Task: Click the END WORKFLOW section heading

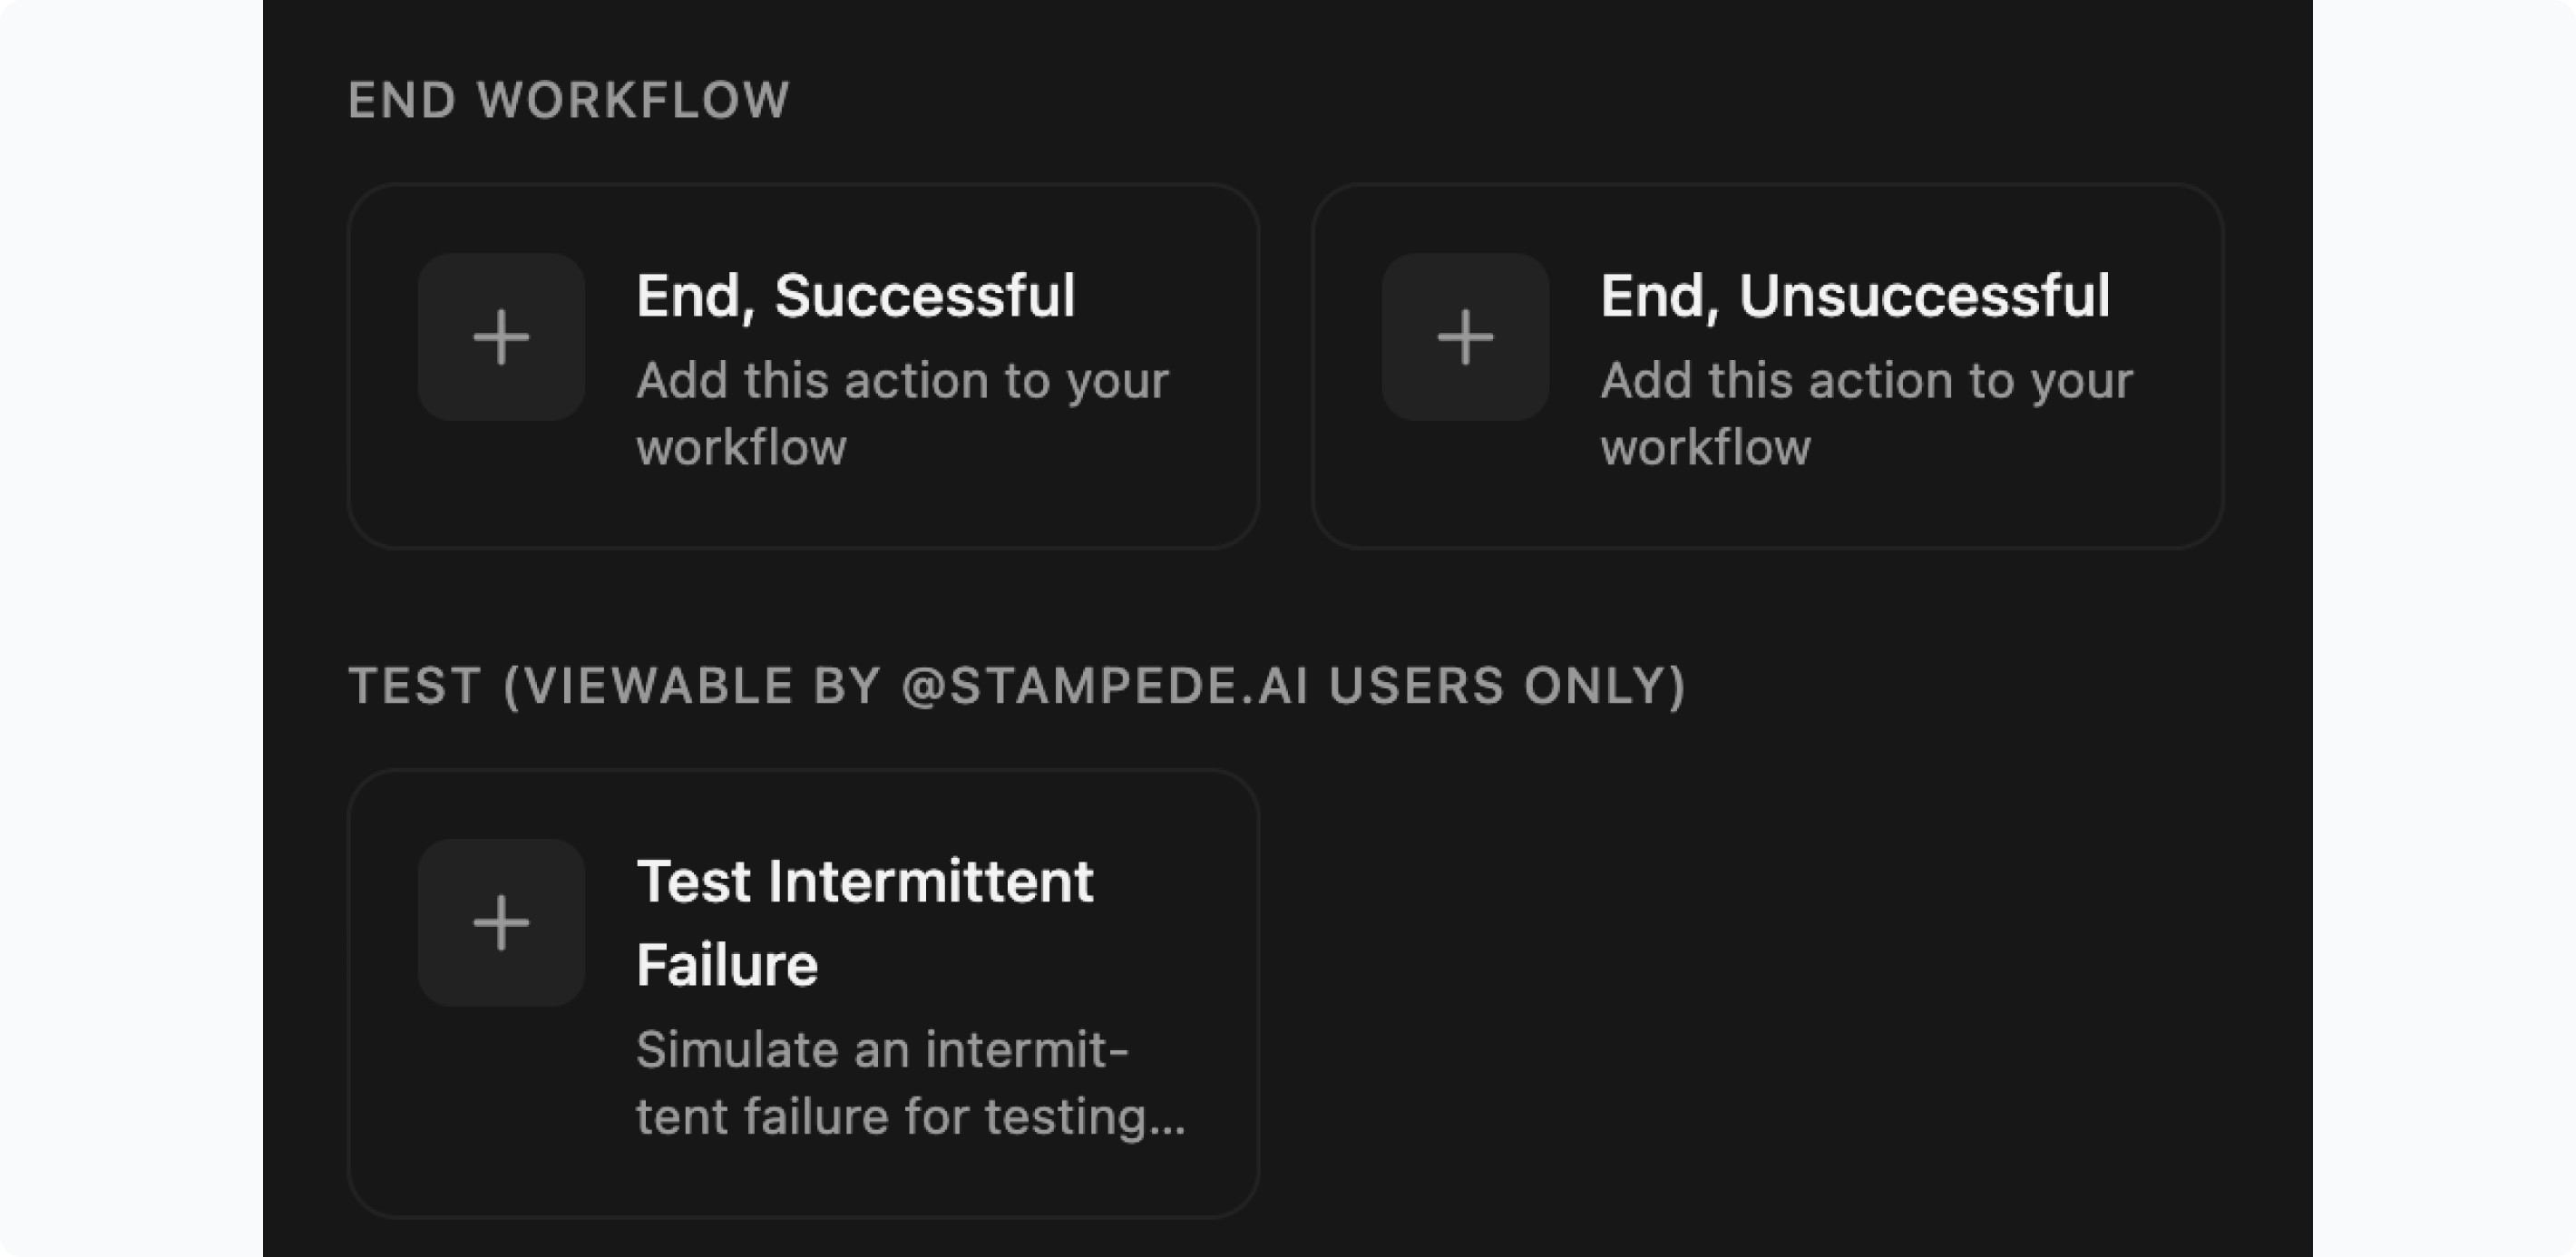Action: pos(568,100)
